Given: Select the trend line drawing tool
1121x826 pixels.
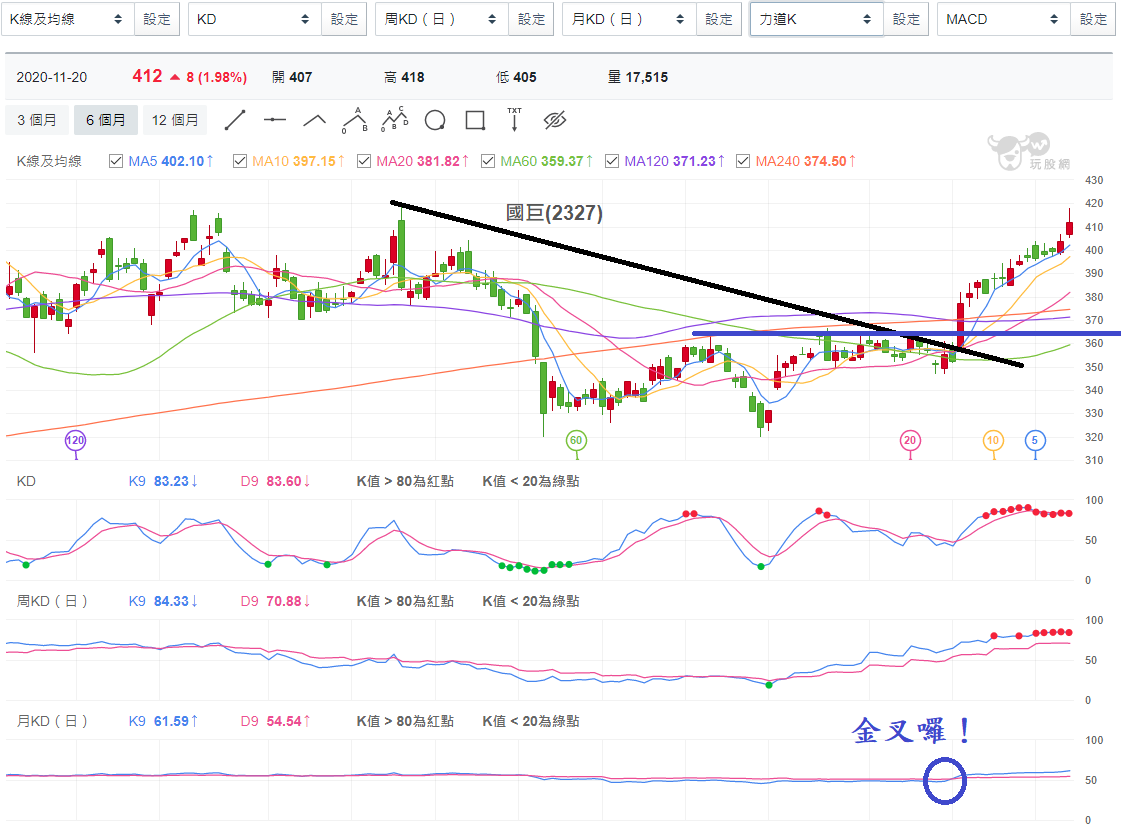Looking at the screenshot, I should coord(234,120).
